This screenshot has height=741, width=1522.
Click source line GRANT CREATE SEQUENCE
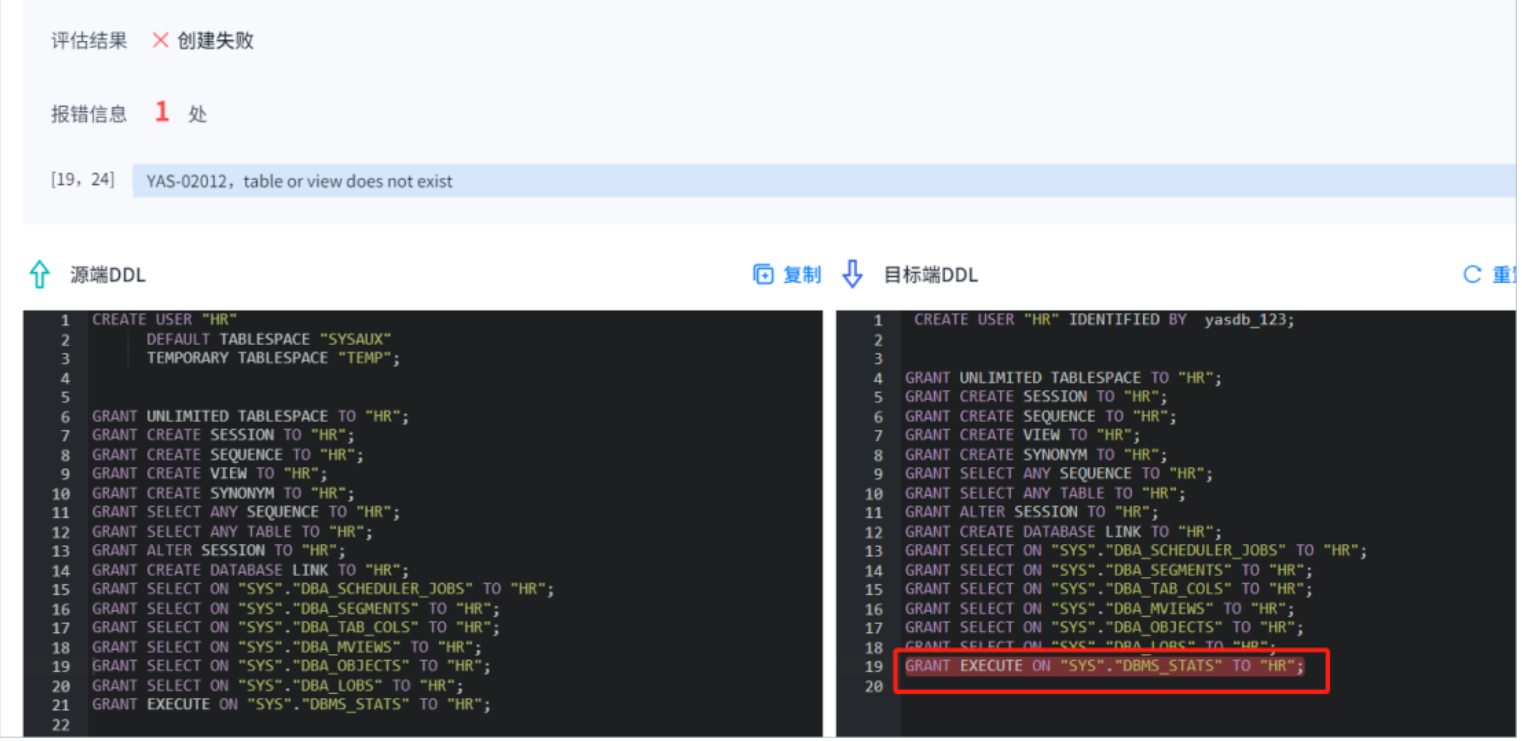[x=228, y=454]
